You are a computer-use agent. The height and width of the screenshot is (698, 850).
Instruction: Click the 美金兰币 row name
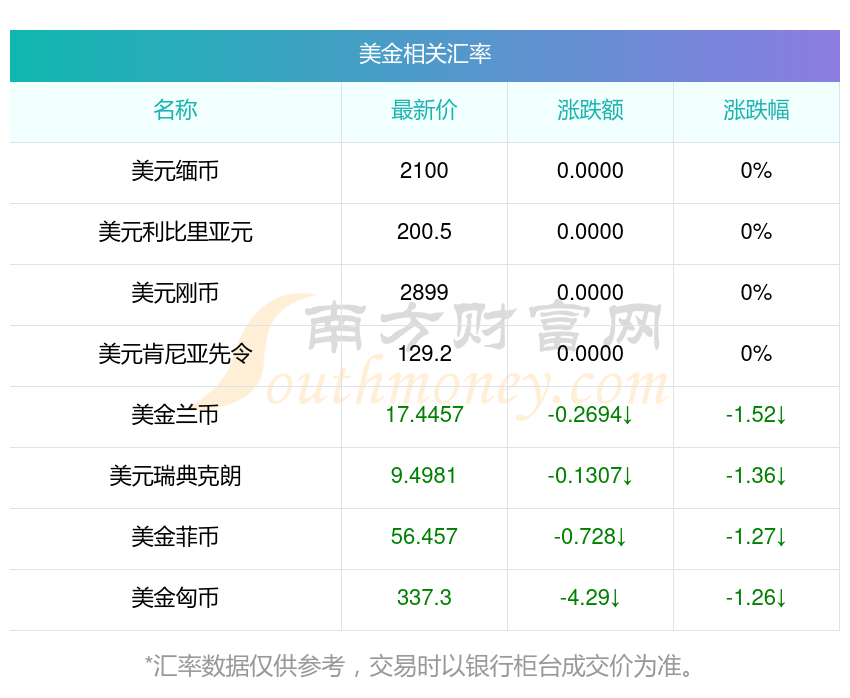click(175, 415)
